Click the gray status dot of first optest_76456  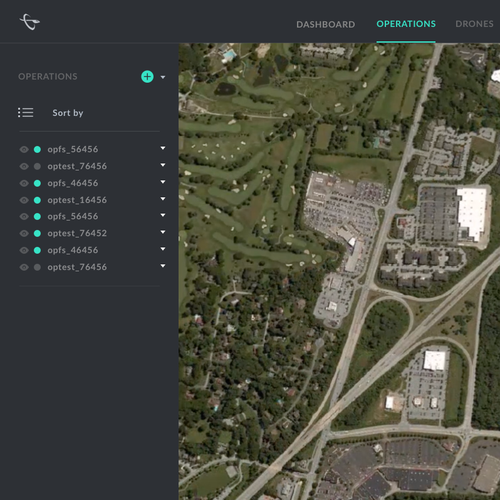pos(37,166)
